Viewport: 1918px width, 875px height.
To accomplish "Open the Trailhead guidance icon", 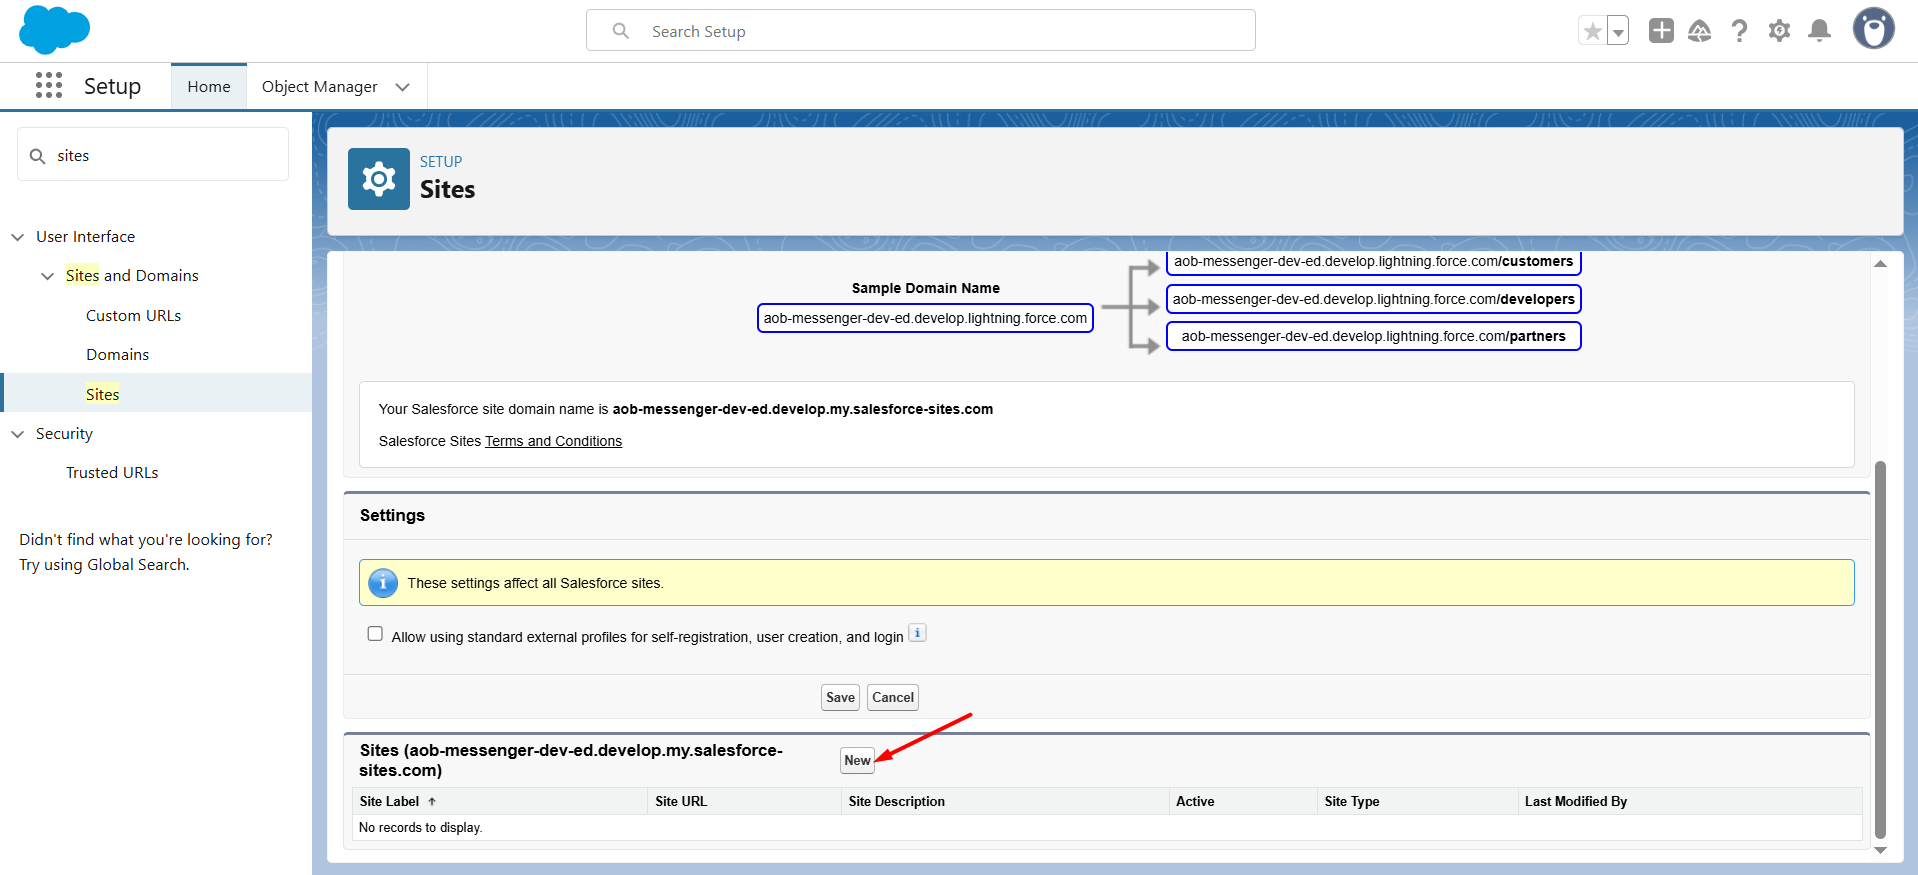I will click(1700, 31).
